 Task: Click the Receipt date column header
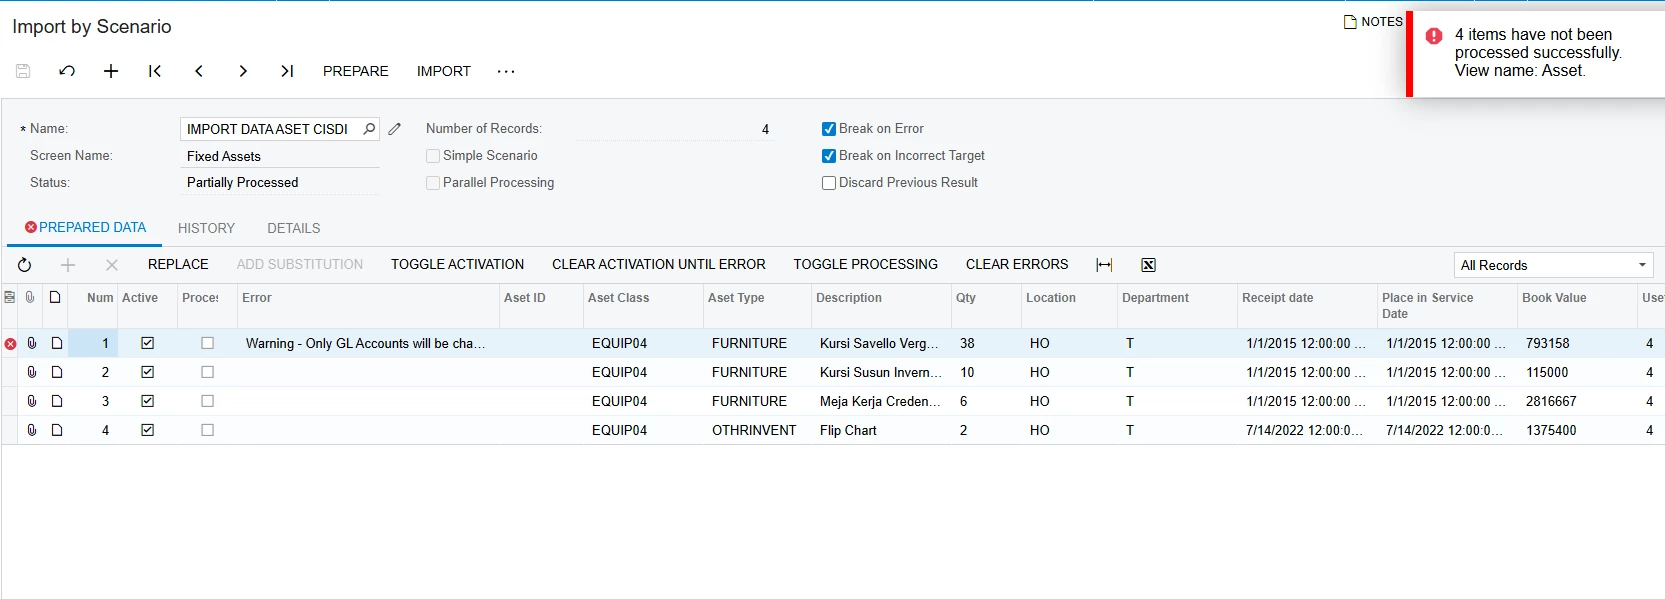(x=1307, y=306)
